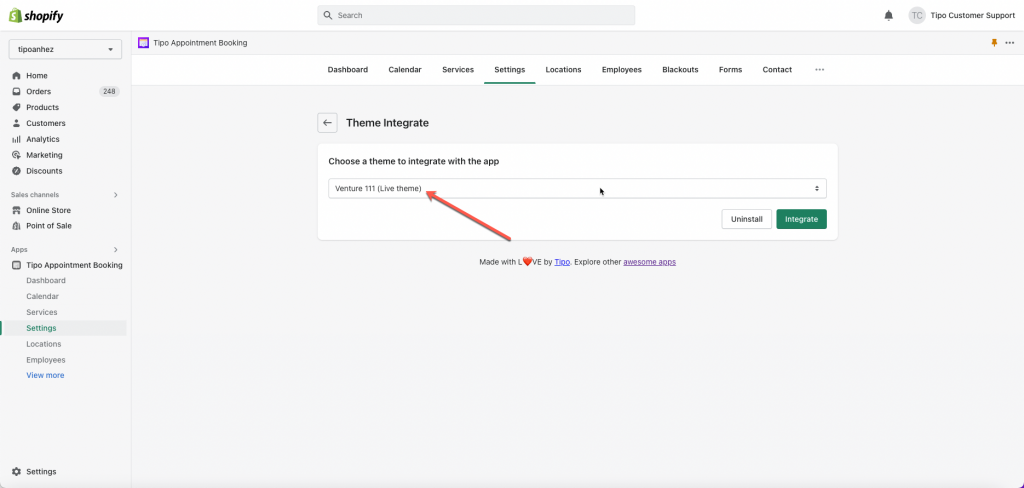Open the Employees tab
The height and width of the screenshot is (488, 1024).
tap(622, 69)
